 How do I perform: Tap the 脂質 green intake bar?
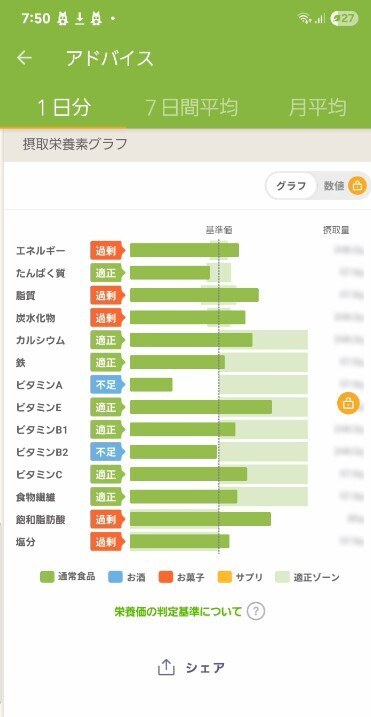click(194, 295)
